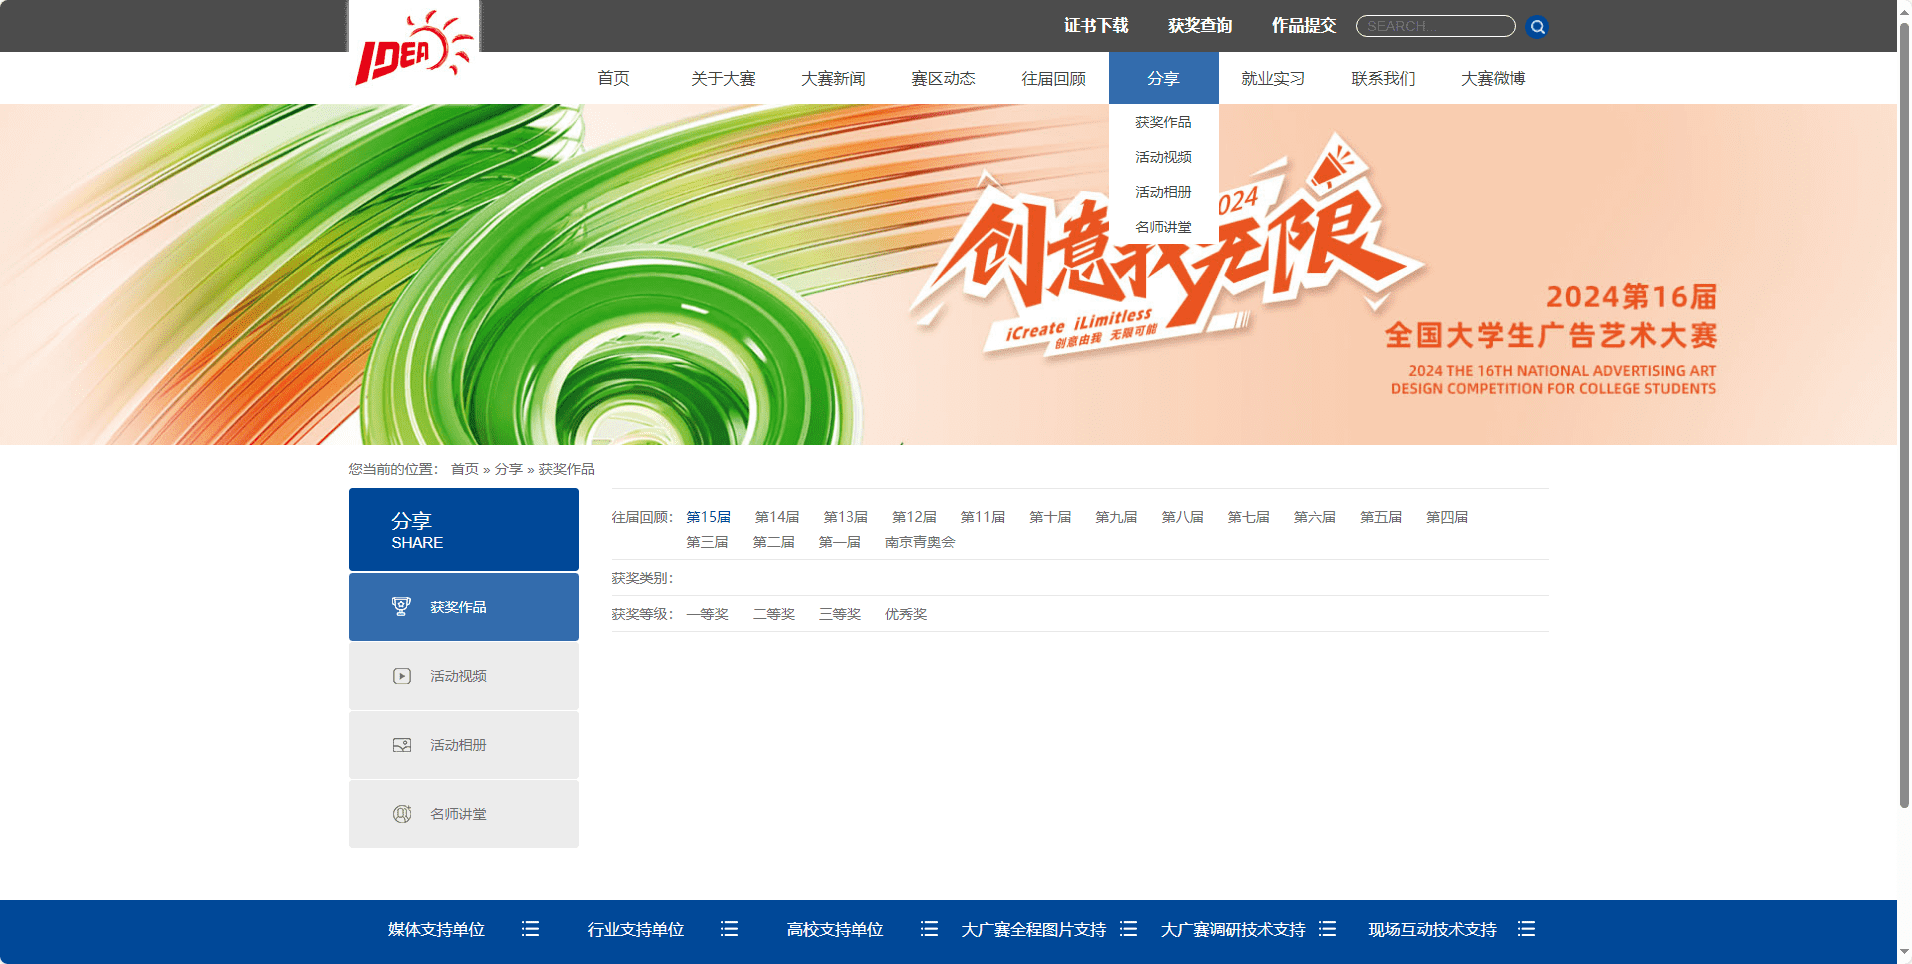
Task: Choose 名师讲堂 in the 分享 dropdown
Action: coord(1164,227)
